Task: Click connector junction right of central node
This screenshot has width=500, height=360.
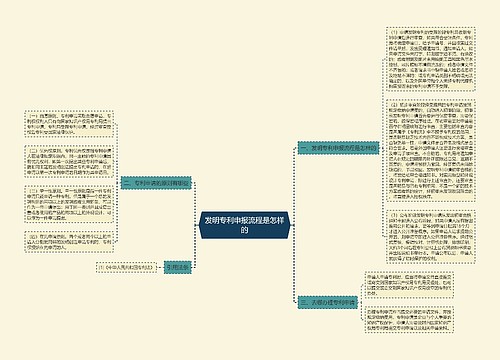Action: coord(293,225)
